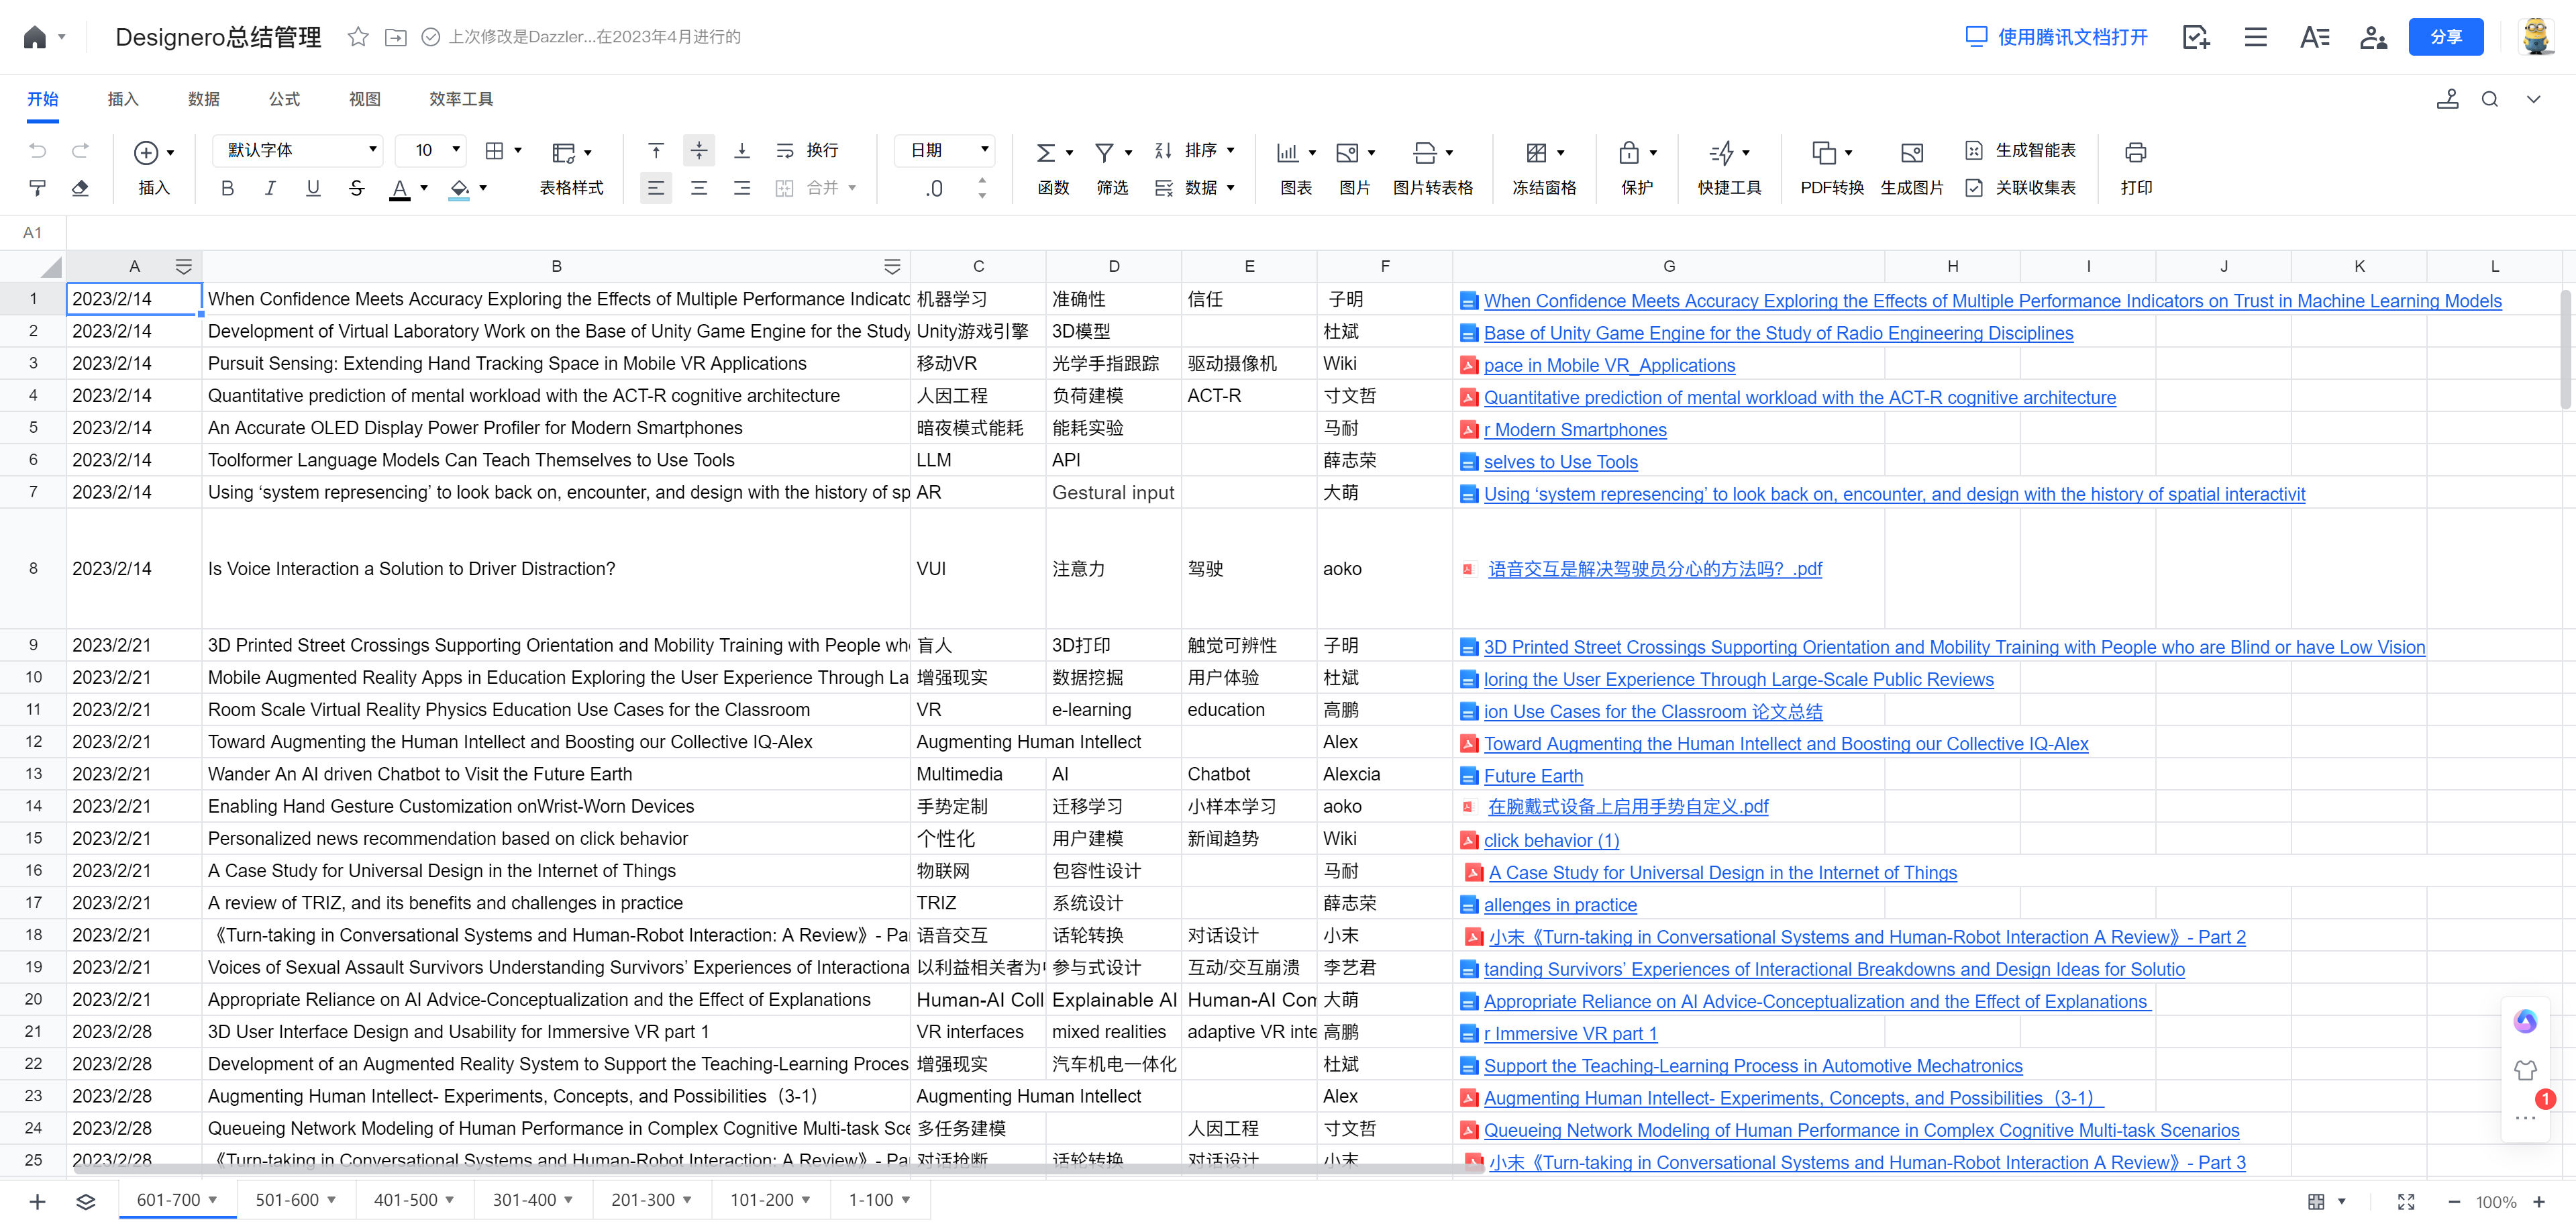The width and height of the screenshot is (2576, 1222).
Task: Increase decimal places stepper up
Action: tap(982, 181)
